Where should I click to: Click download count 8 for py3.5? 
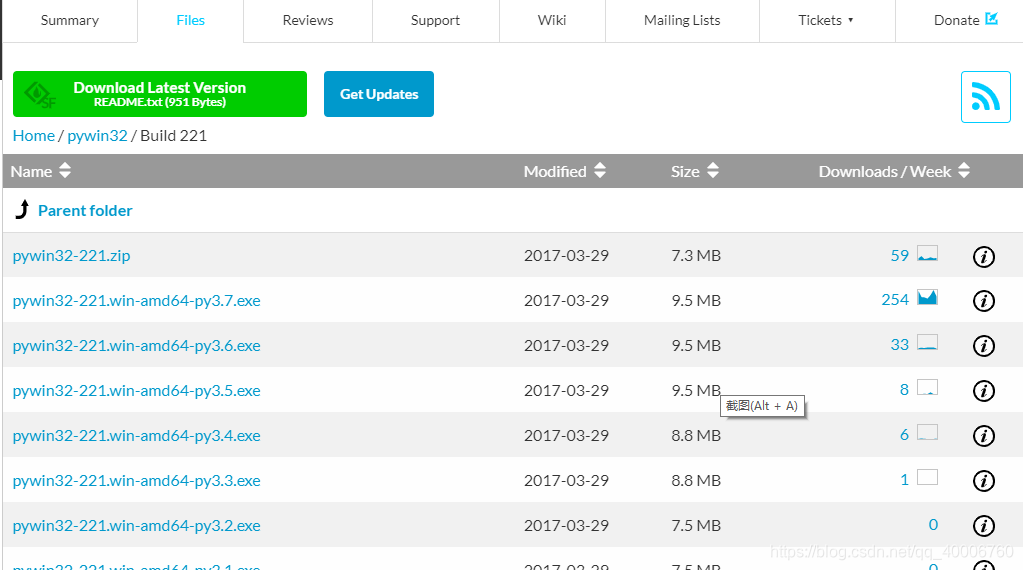coord(904,389)
